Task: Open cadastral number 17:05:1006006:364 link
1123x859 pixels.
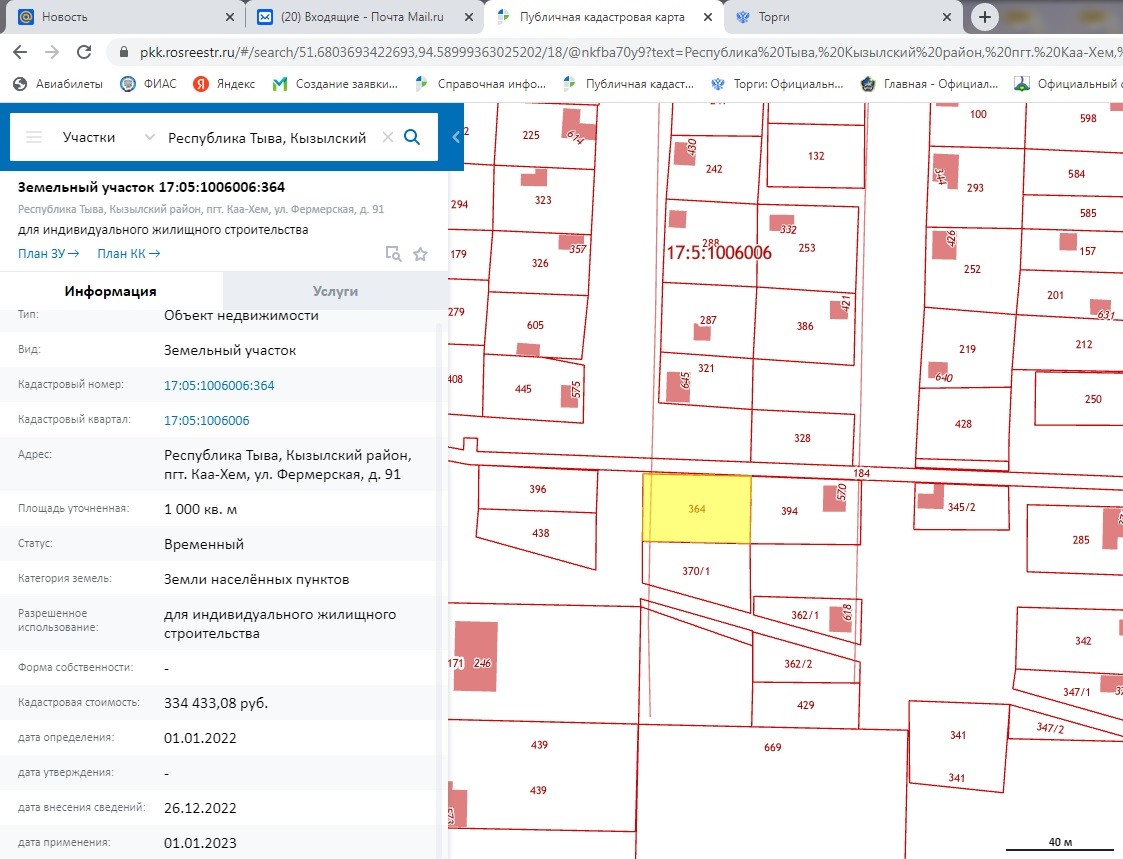Action: (x=219, y=385)
